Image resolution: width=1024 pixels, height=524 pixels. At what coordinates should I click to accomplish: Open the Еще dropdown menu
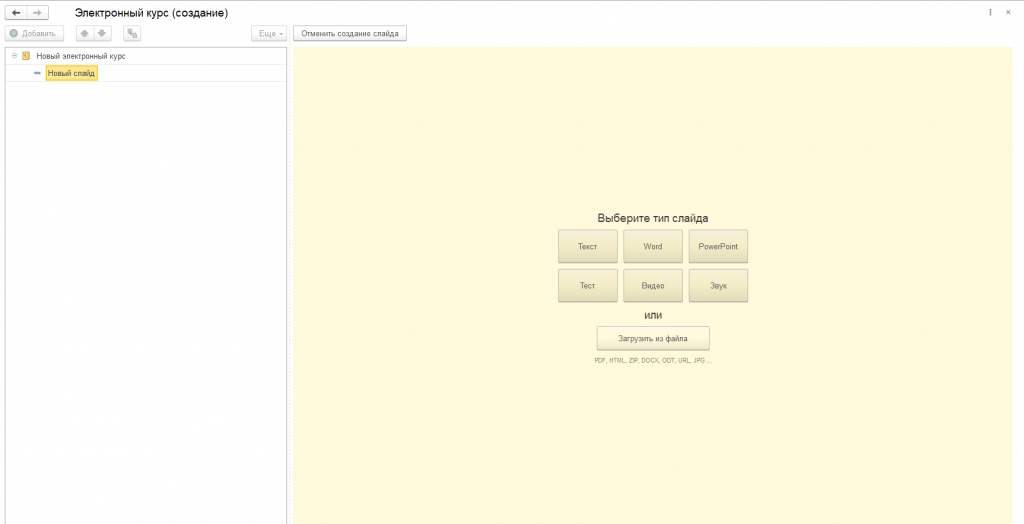coord(269,33)
